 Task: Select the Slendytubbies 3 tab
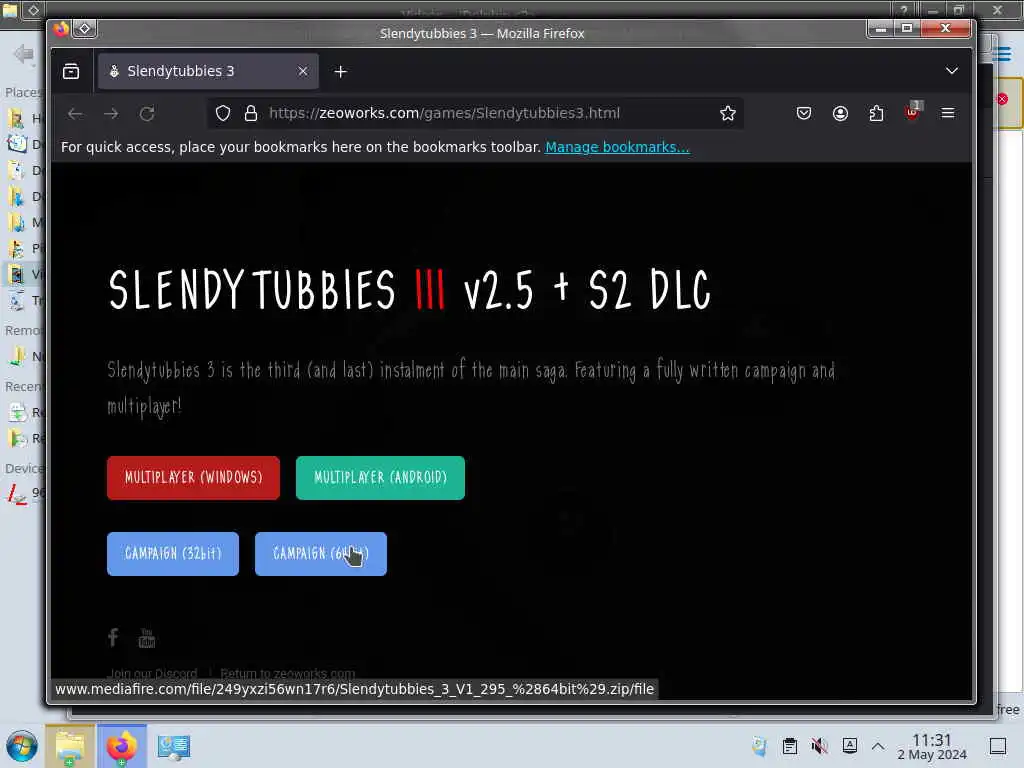click(208, 71)
